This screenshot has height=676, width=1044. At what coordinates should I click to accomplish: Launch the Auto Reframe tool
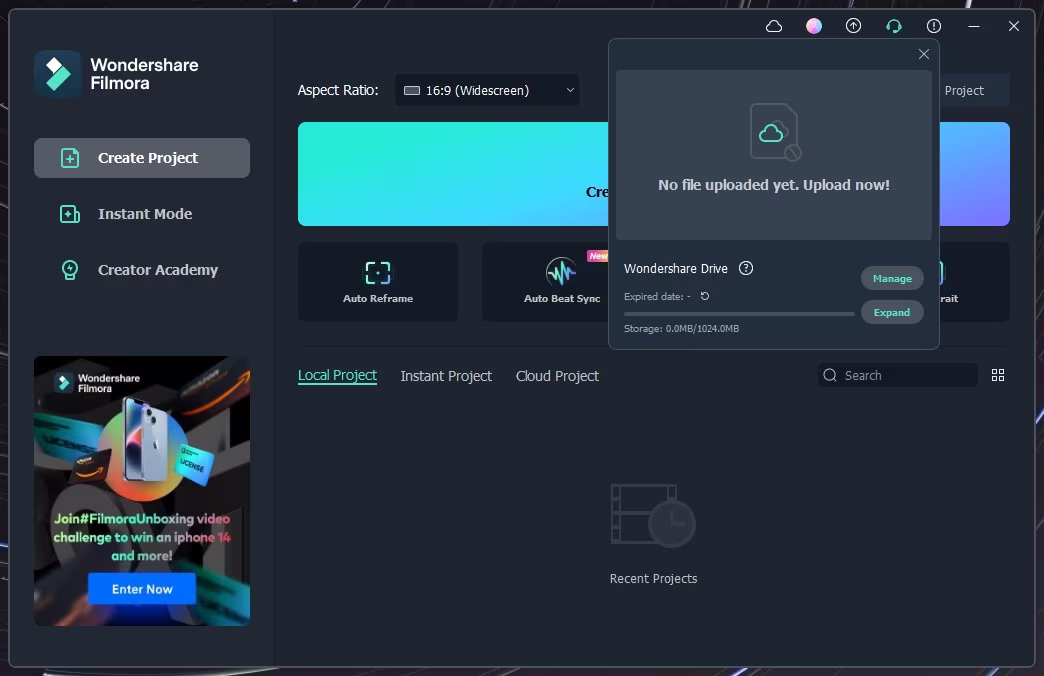pos(378,282)
